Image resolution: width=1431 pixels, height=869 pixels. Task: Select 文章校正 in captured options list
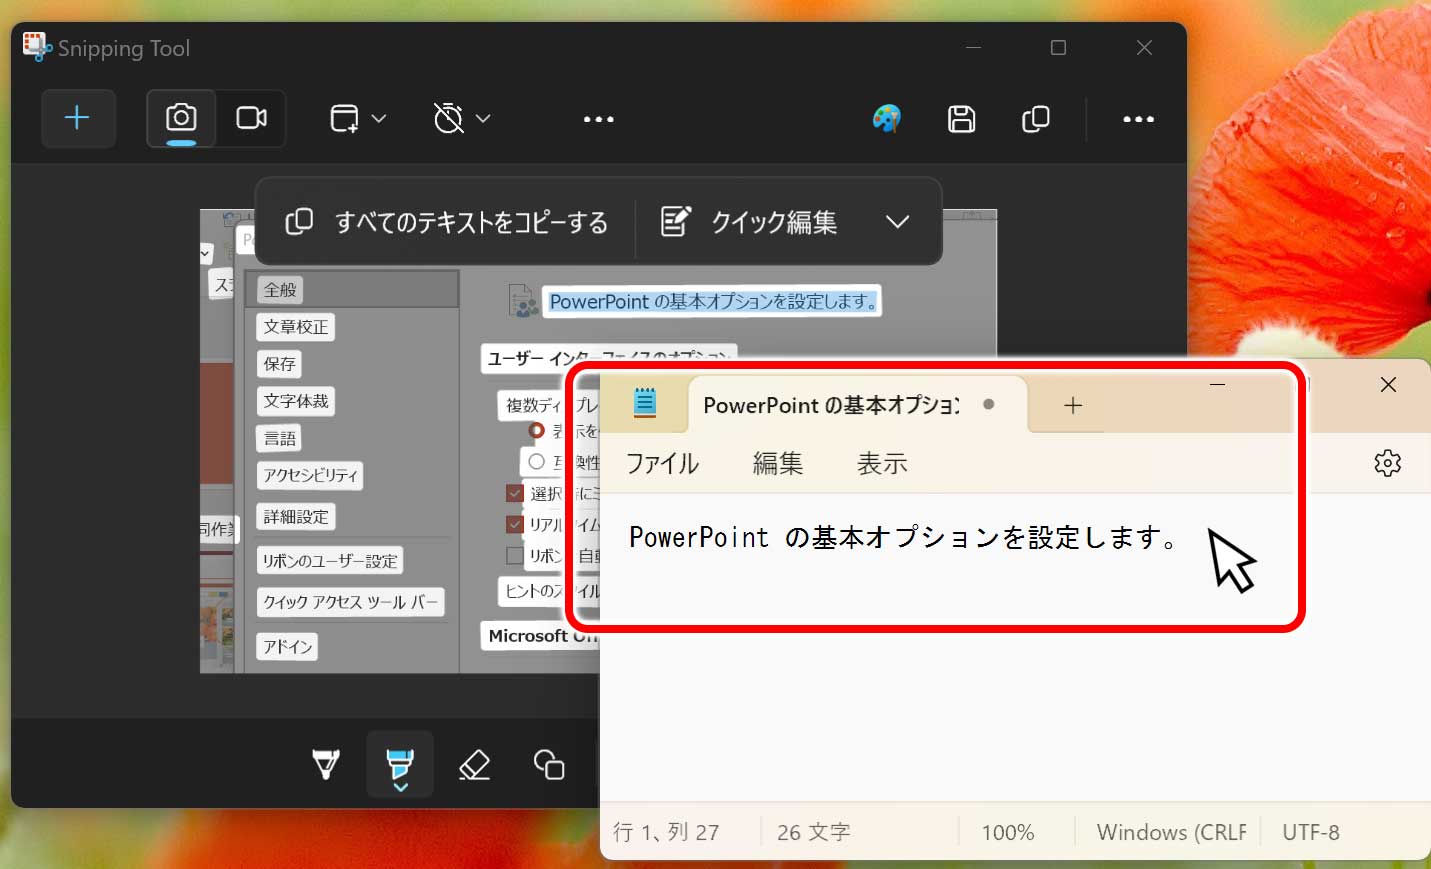click(296, 327)
